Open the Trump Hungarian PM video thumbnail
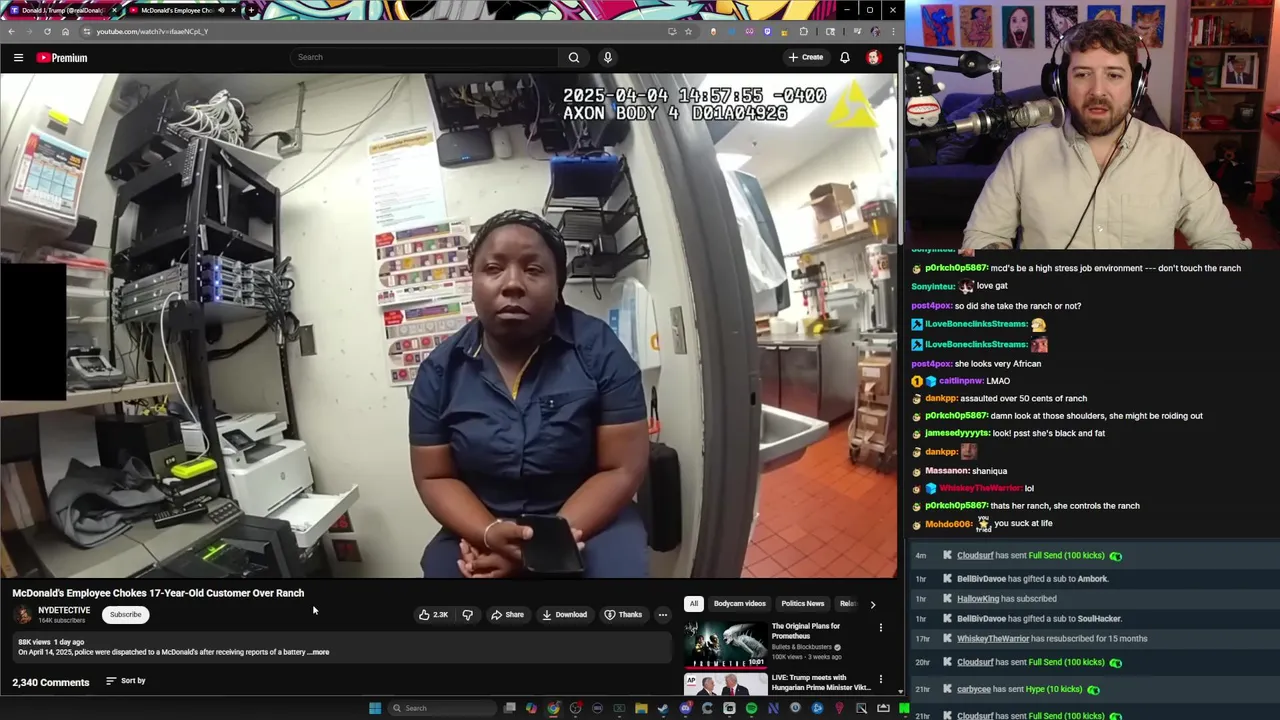Viewport: 1280px width, 720px height. point(725,684)
